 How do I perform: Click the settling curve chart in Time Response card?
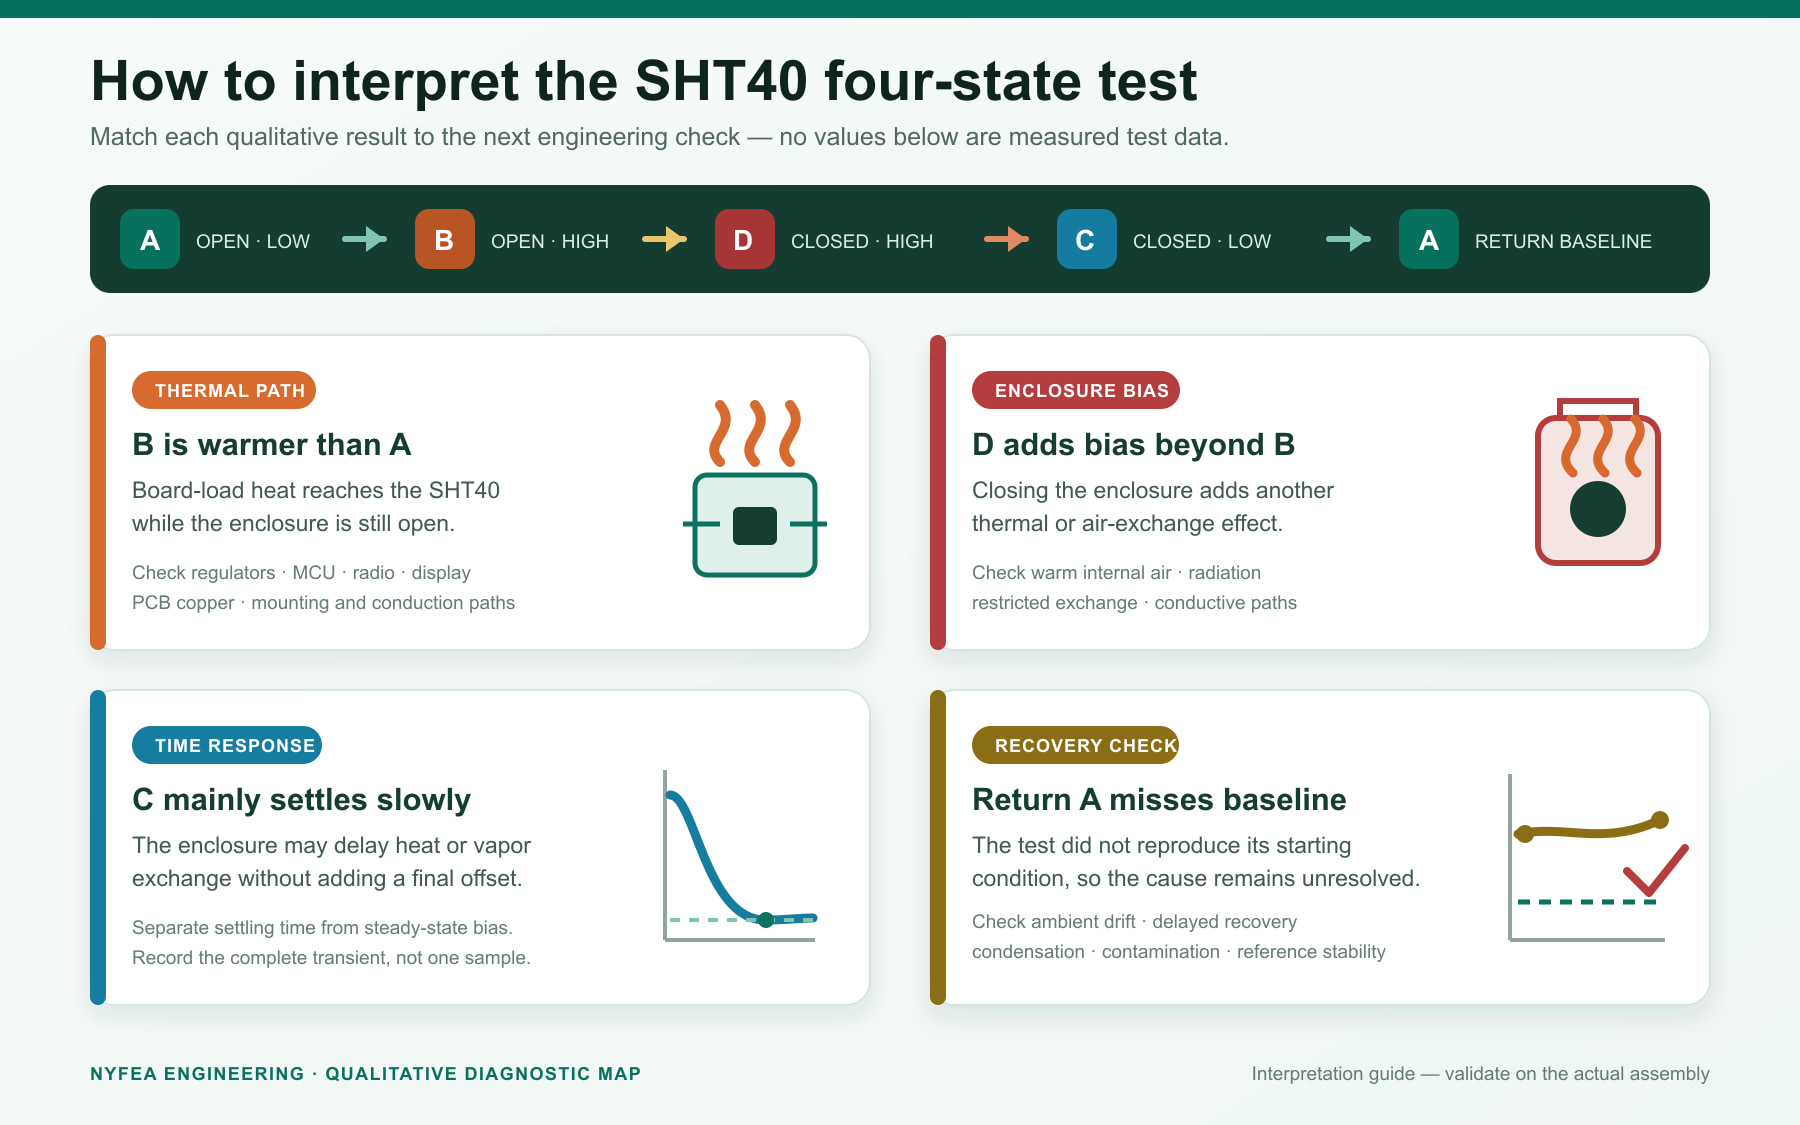[x=740, y=856]
